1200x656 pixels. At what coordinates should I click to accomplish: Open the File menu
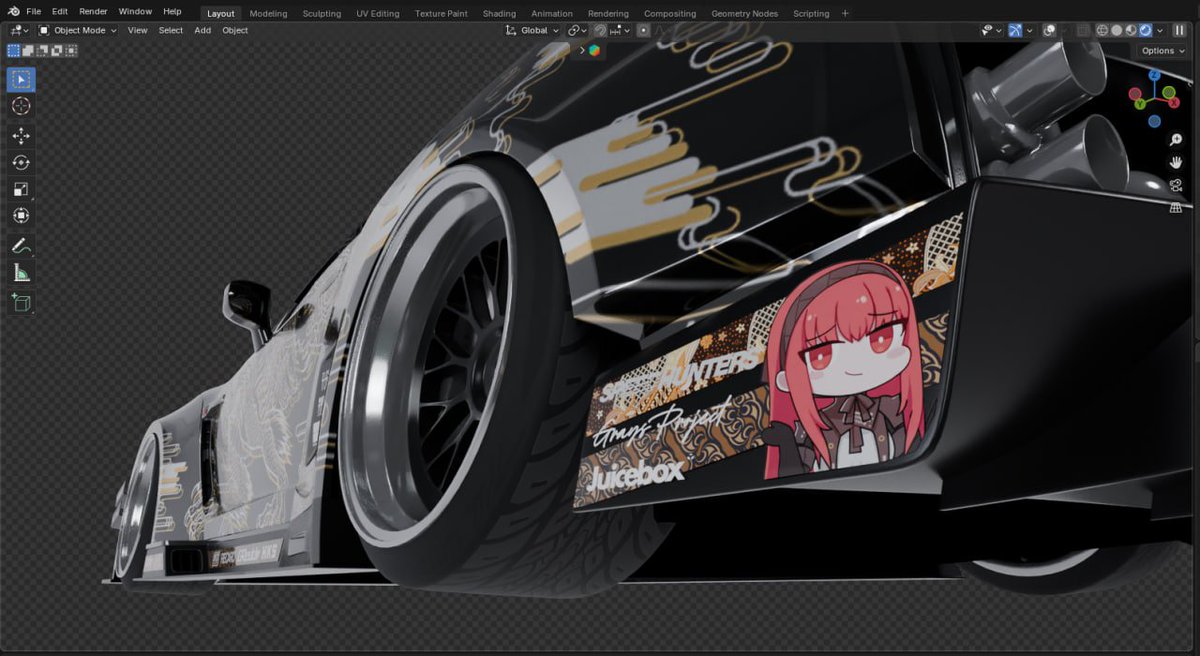pyautogui.click(x=34, y=12)
